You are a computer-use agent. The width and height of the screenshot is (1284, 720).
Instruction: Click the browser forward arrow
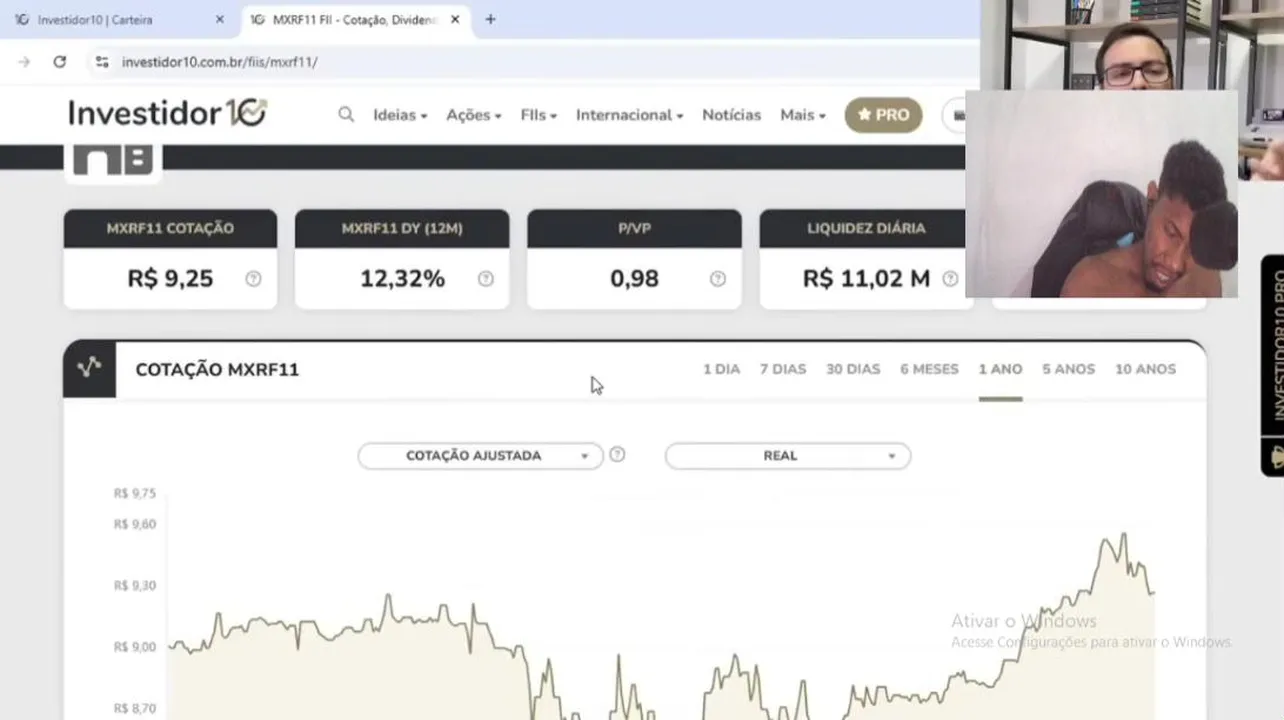pyautogui.click(x=24, y=62)
